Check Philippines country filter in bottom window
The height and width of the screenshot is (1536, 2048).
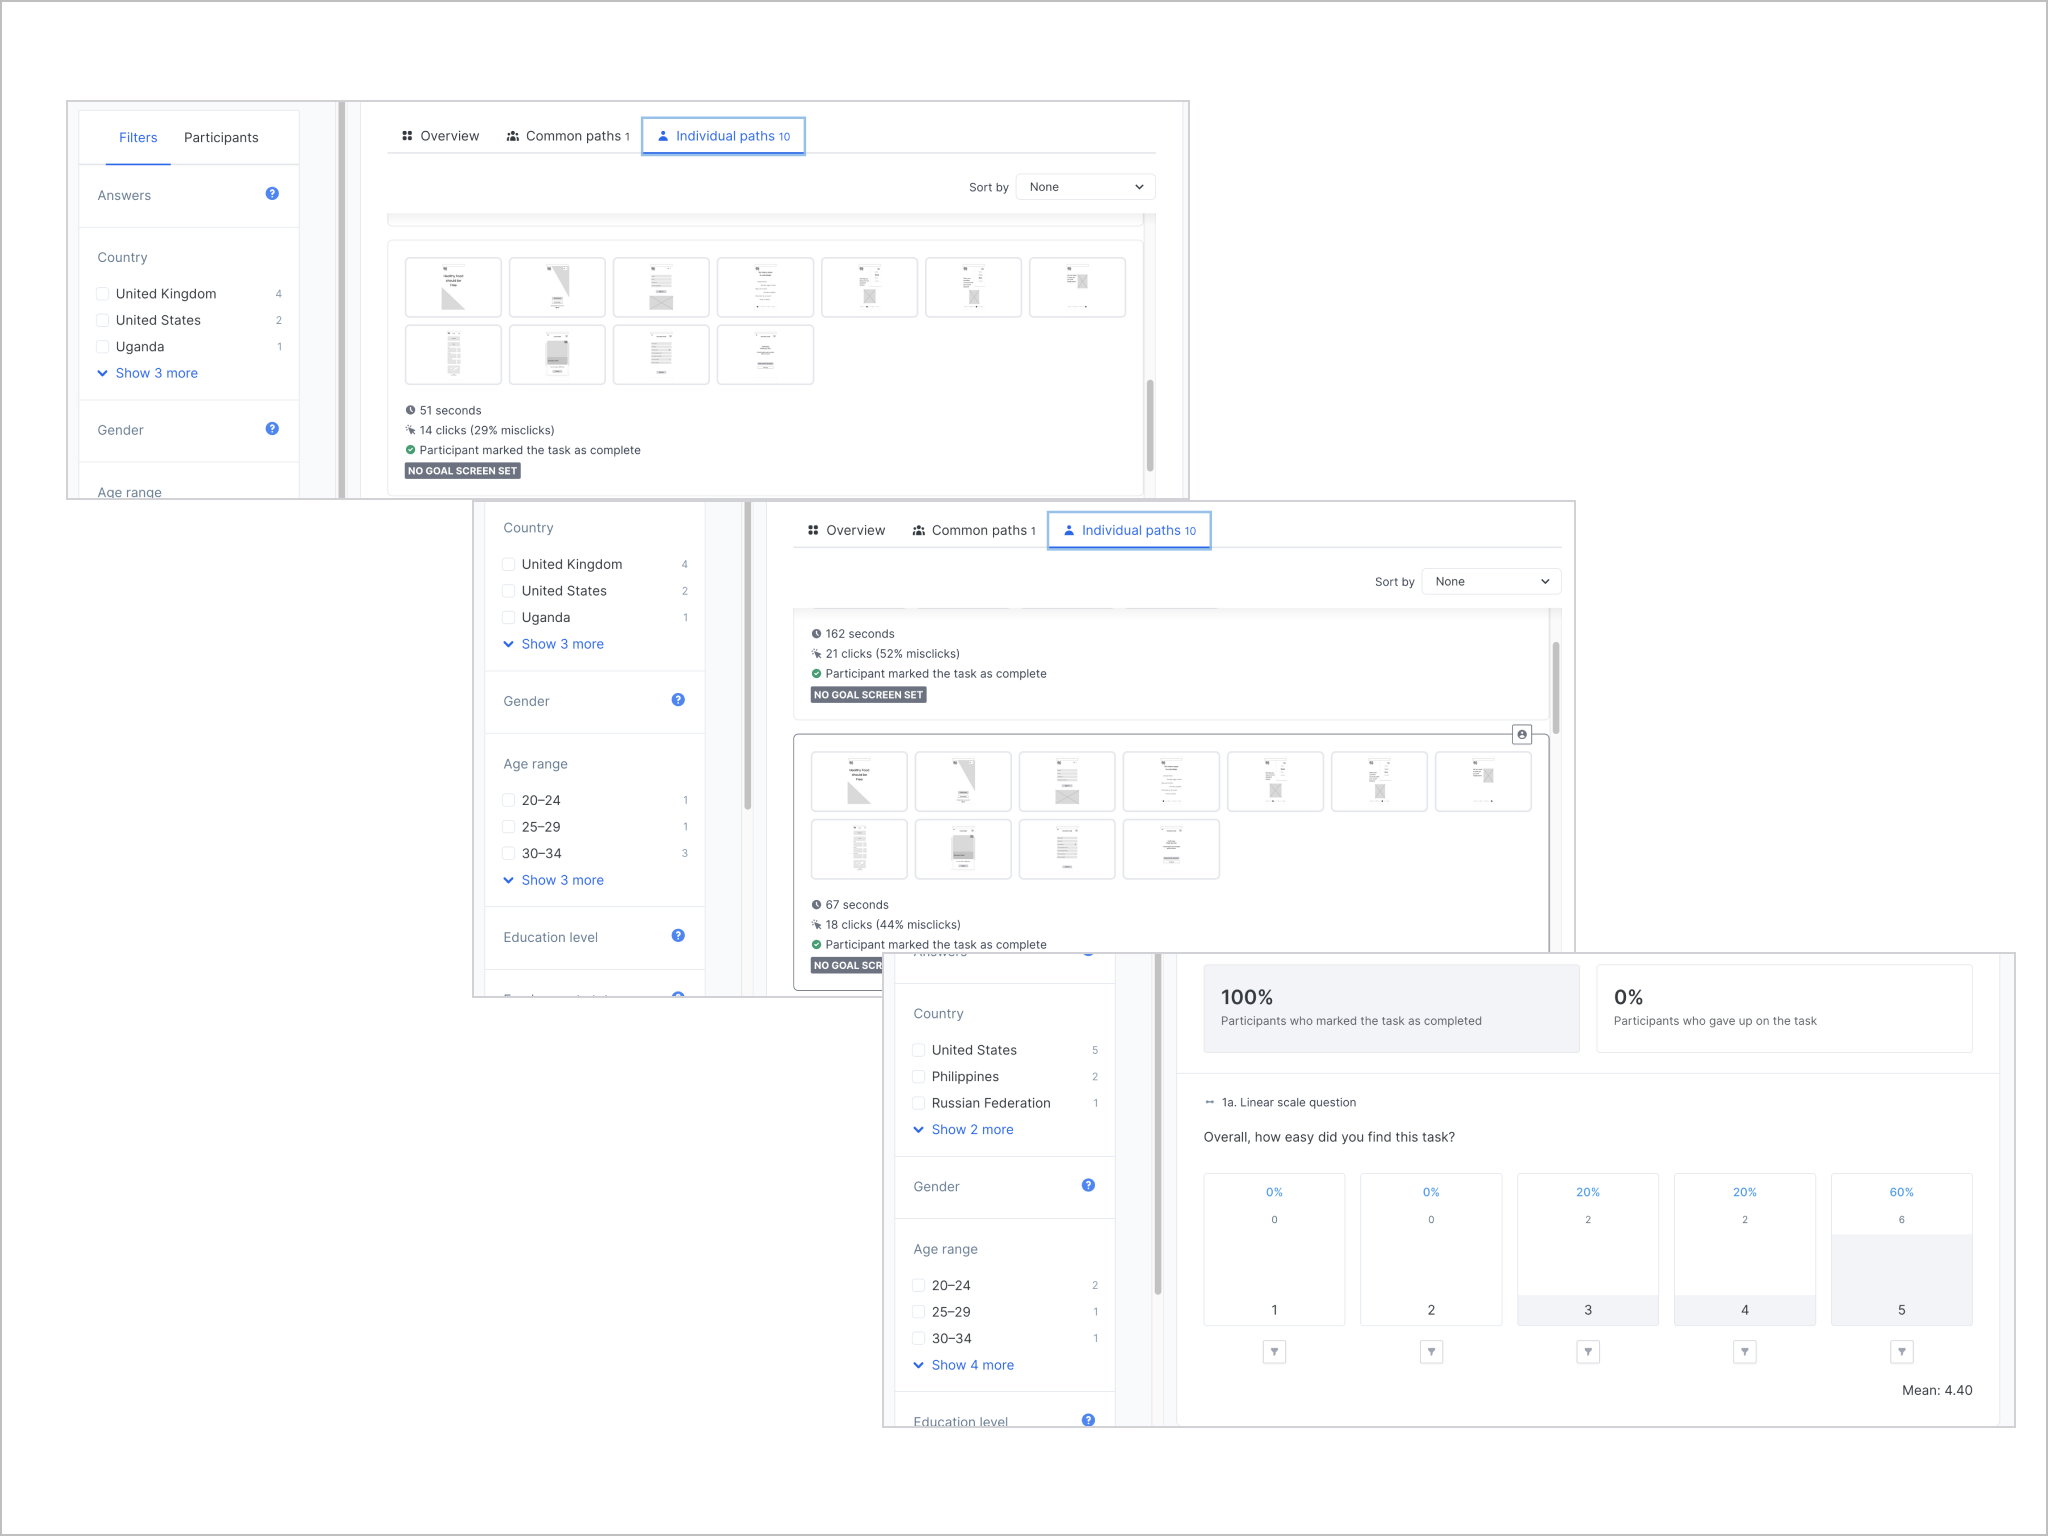point(919,1077)
